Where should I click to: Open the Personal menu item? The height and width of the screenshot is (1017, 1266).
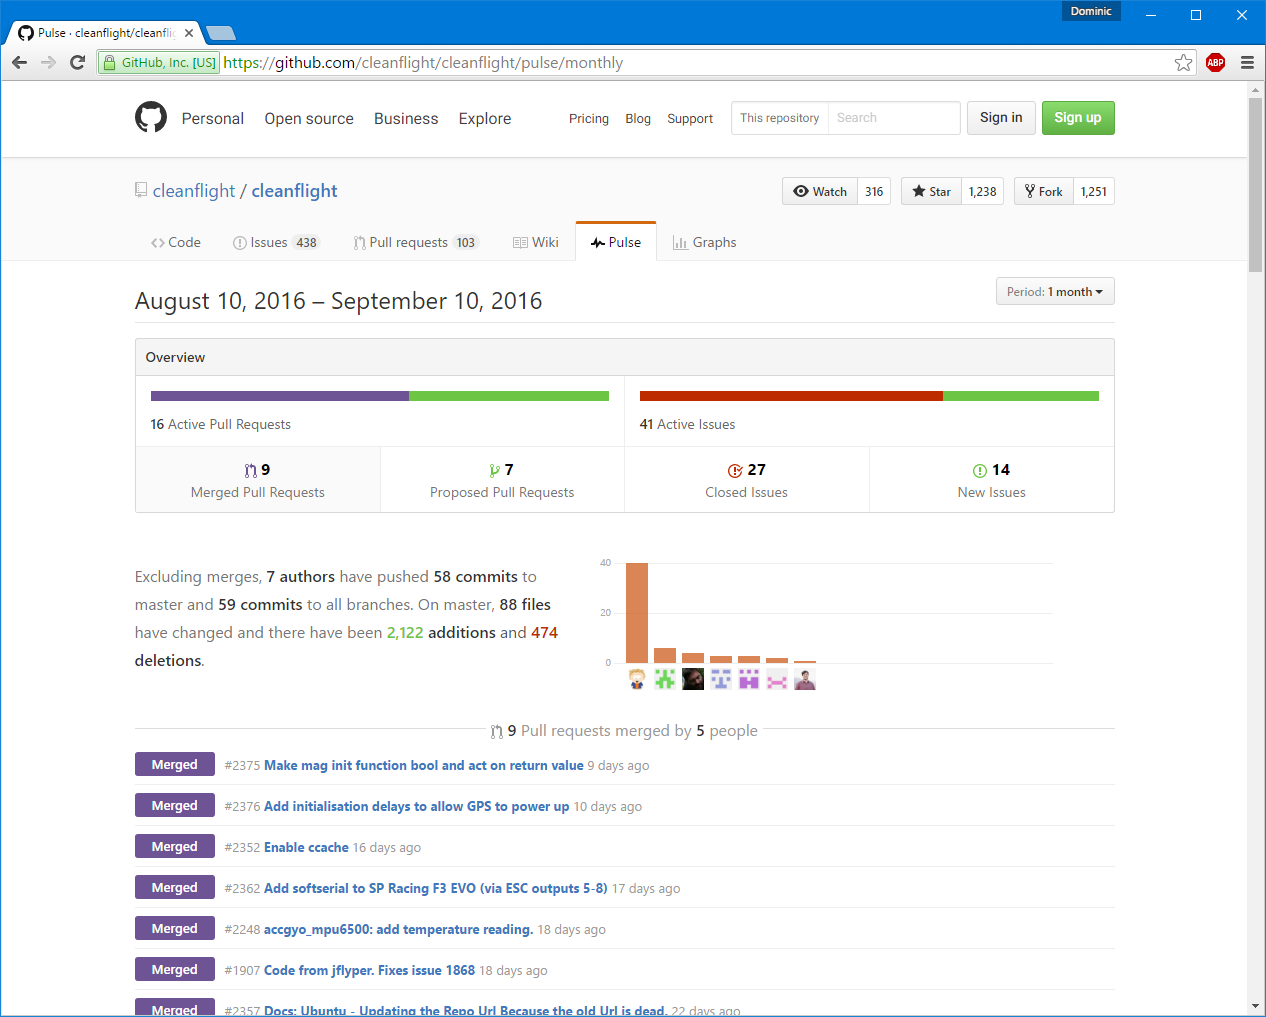[213, 118]
